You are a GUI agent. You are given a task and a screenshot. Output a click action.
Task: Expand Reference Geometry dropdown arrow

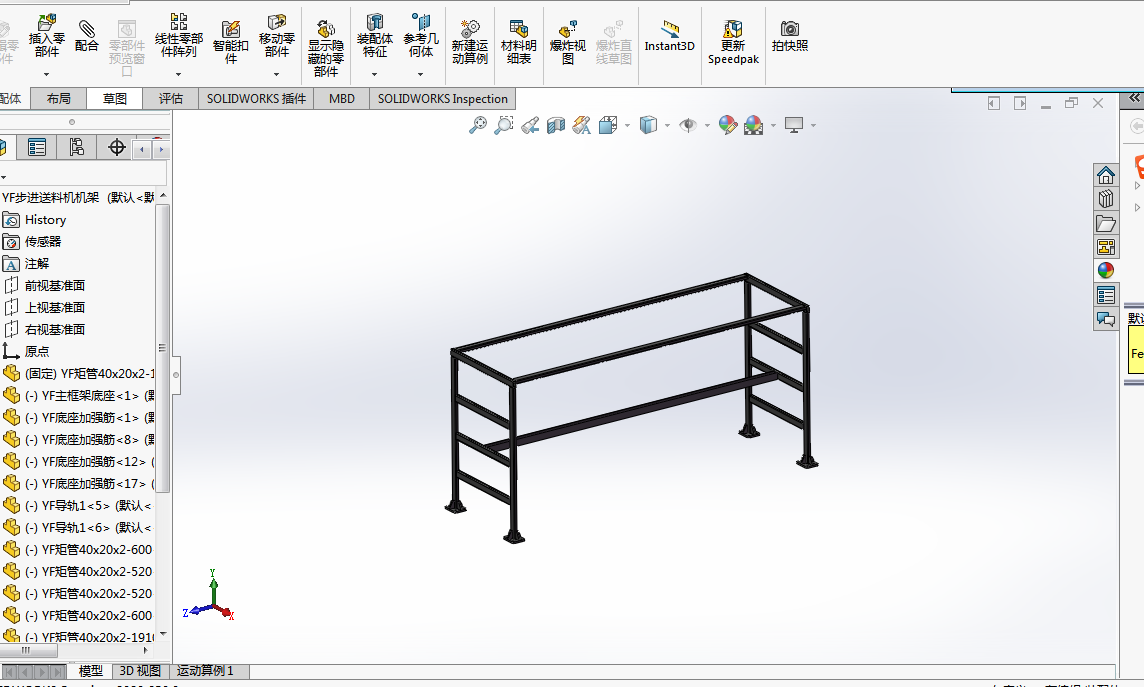click(421, 74)
